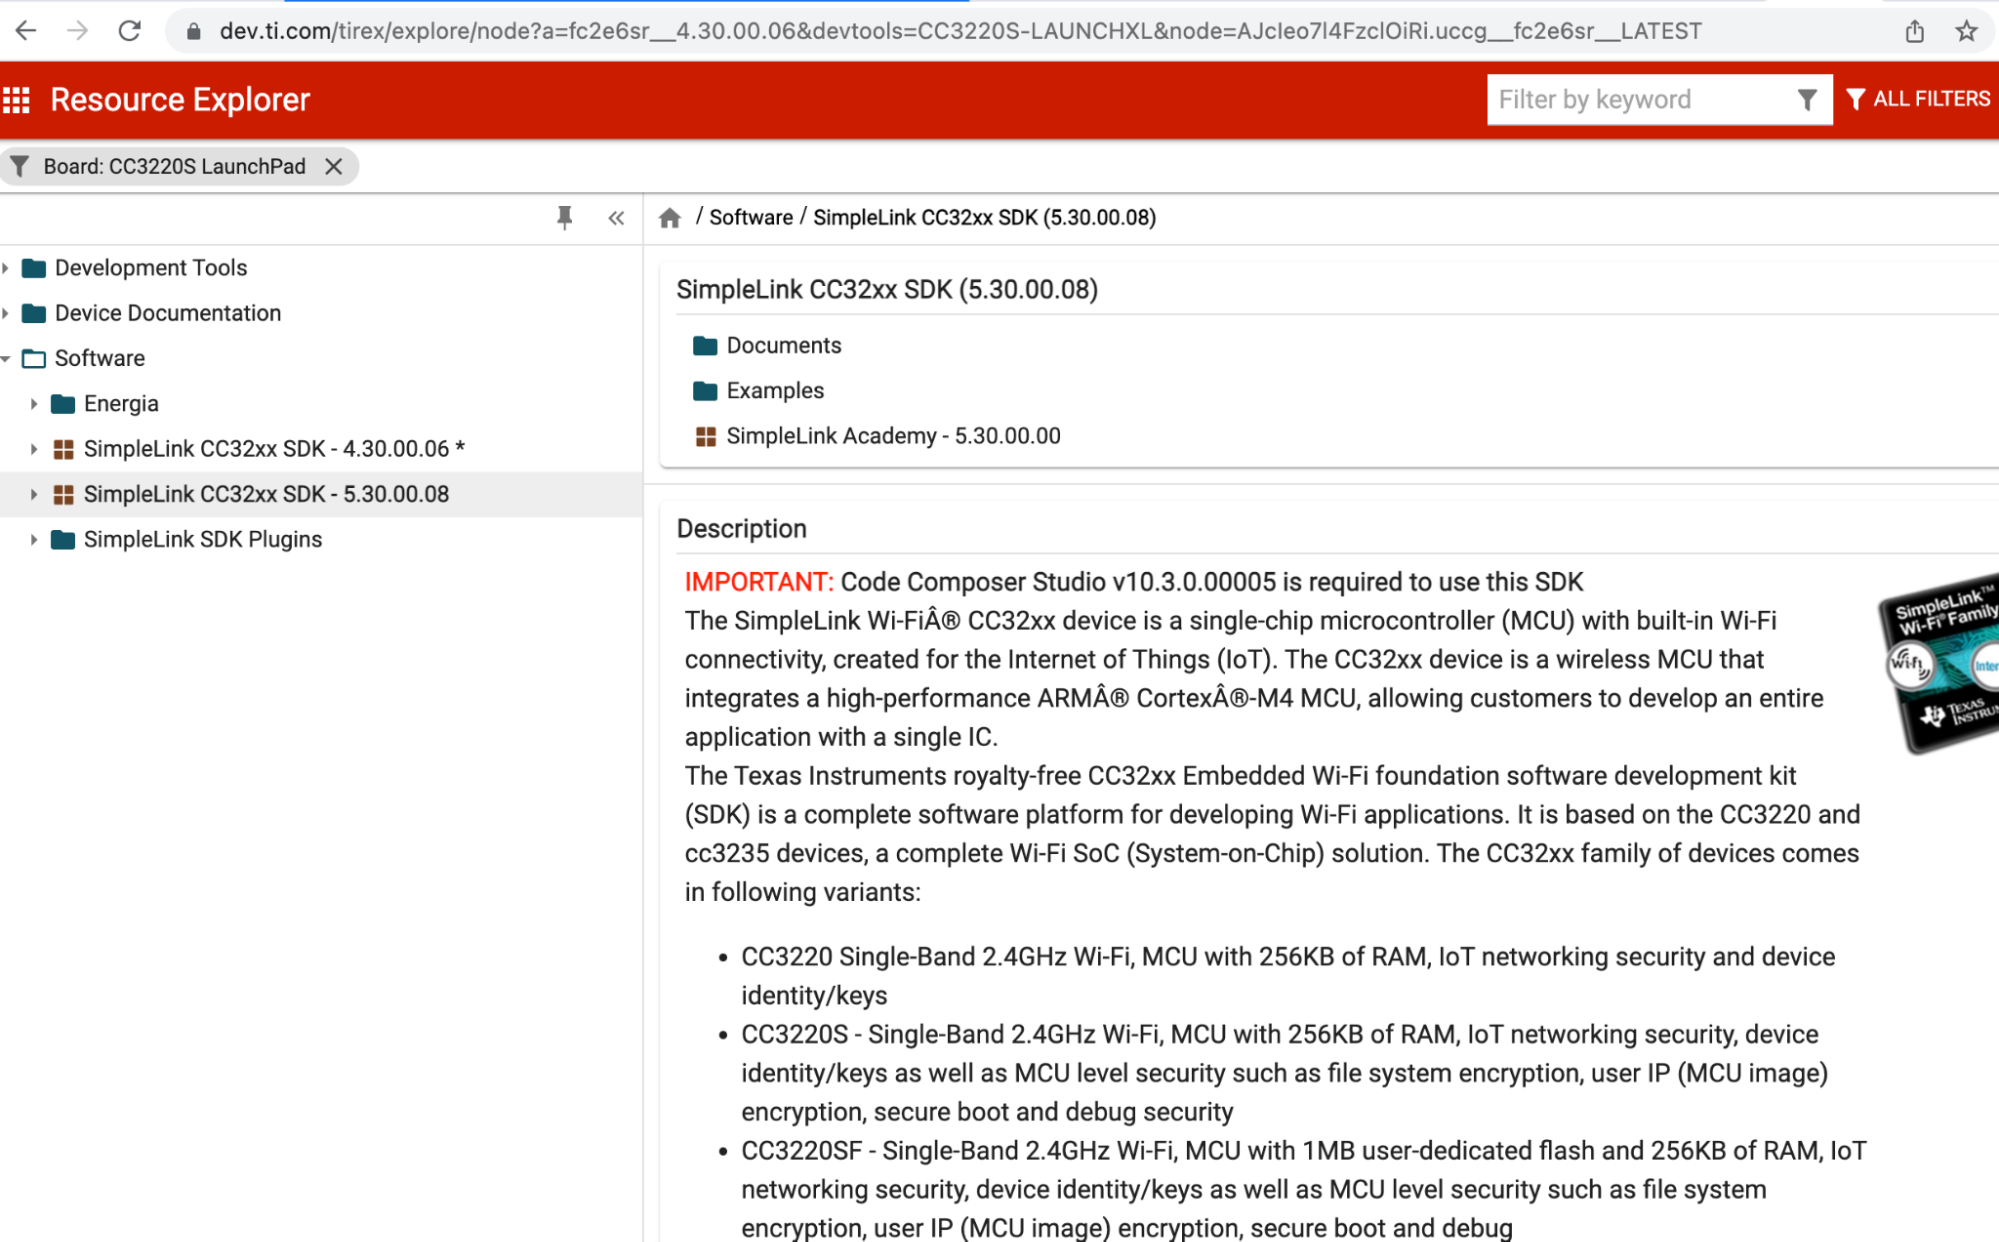
Task: Open SimpleLink Academy 5.30.00.00
Action: 892,436
